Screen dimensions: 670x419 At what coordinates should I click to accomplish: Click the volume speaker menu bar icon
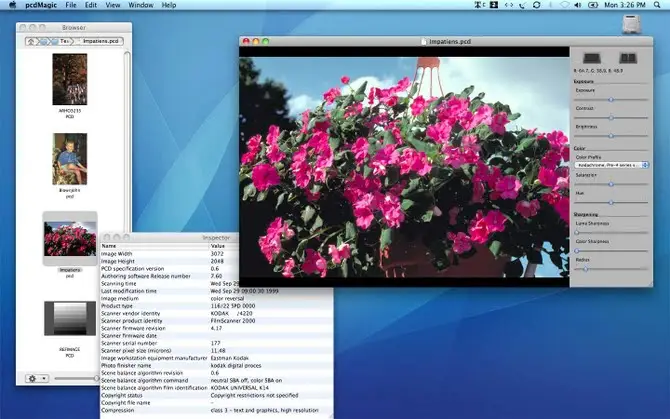click(x=578, y=5)
